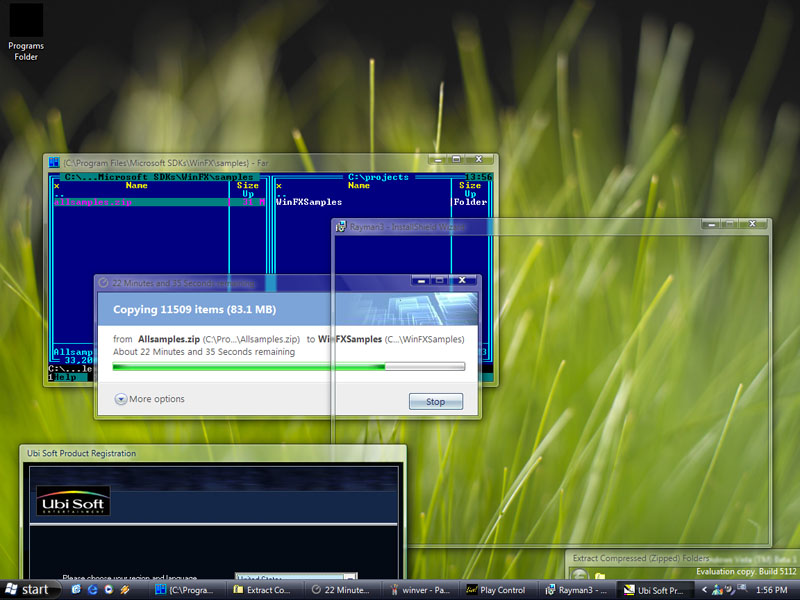The width and height of the screenshot is (800, 600).
Task: Click the Ubi Soft Product Registration title bar
Action: click(x=213, y=453)
